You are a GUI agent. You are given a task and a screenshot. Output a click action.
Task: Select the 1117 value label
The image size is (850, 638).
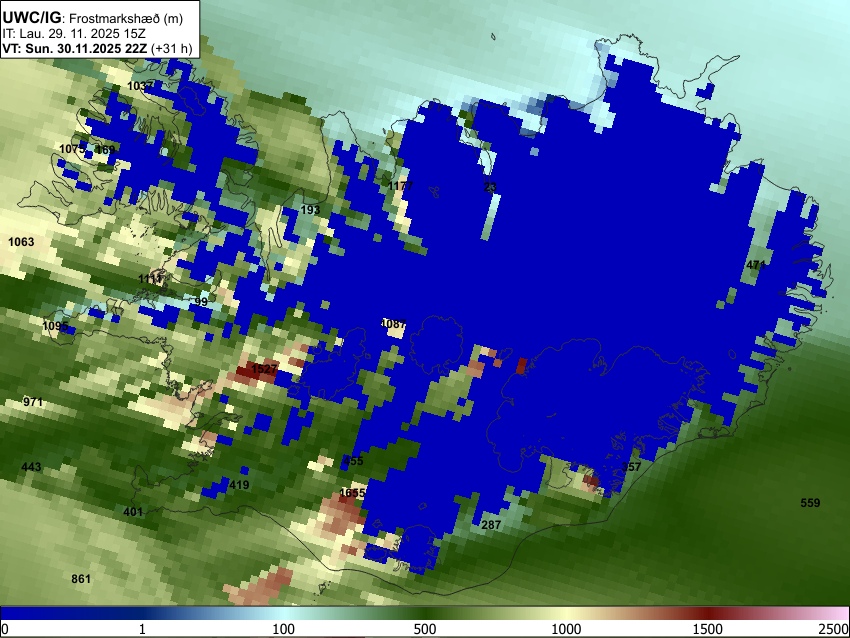151,279
